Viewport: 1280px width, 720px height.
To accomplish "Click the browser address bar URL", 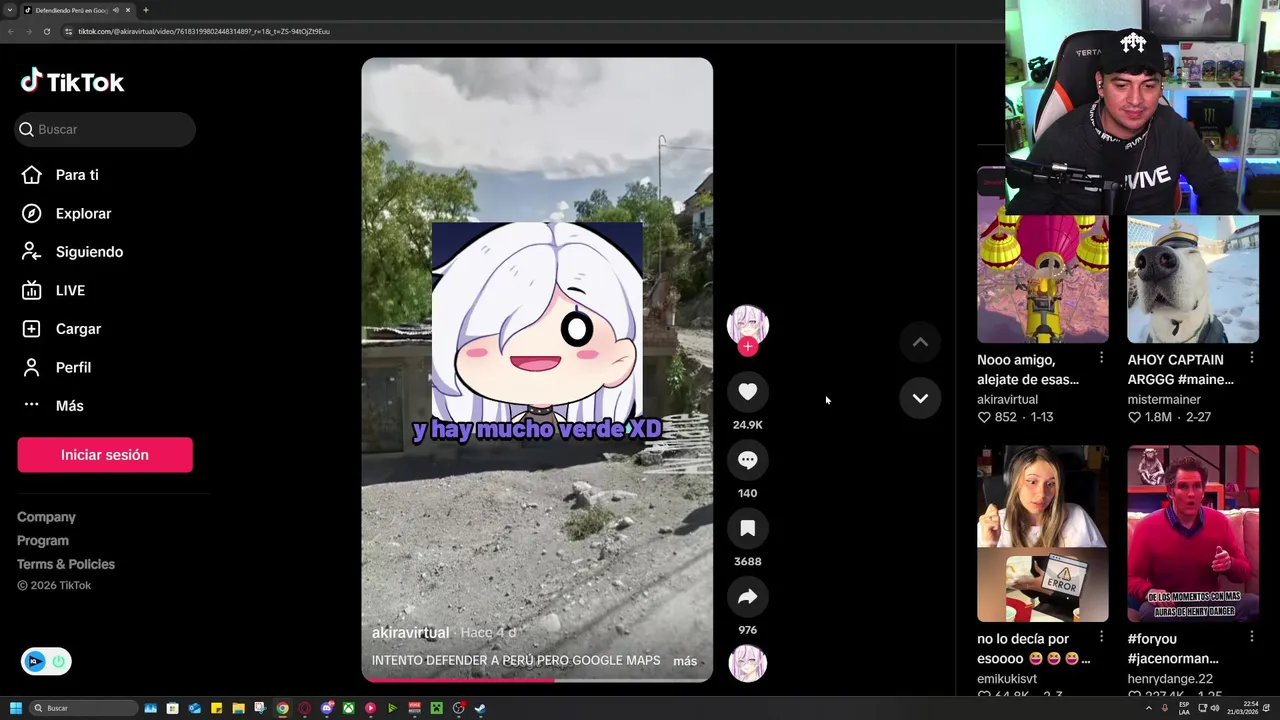I will click(204, 31).
